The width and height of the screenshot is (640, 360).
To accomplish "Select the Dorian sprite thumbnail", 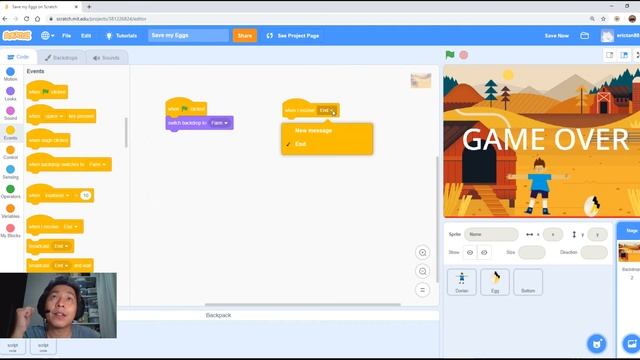I will tap(462, 282).
